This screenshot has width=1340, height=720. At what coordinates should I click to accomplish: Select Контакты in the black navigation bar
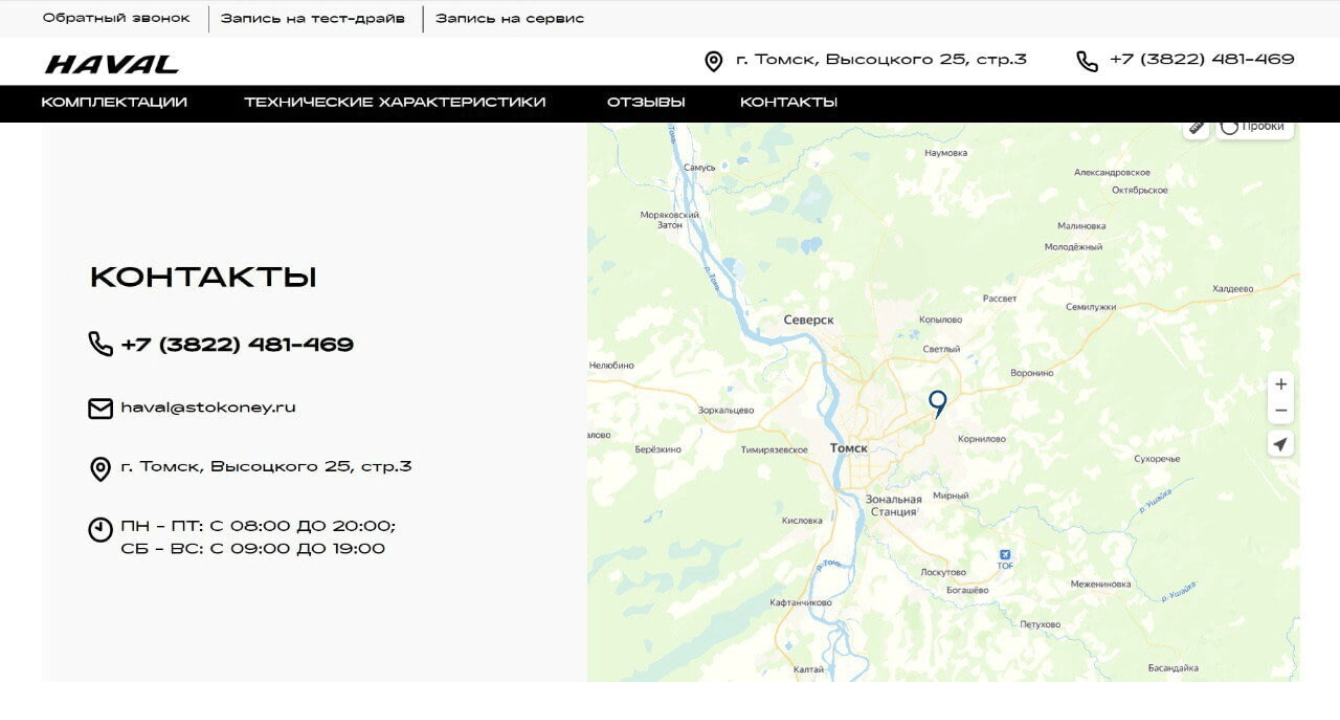pyautogui.click(x=789, y=103)
